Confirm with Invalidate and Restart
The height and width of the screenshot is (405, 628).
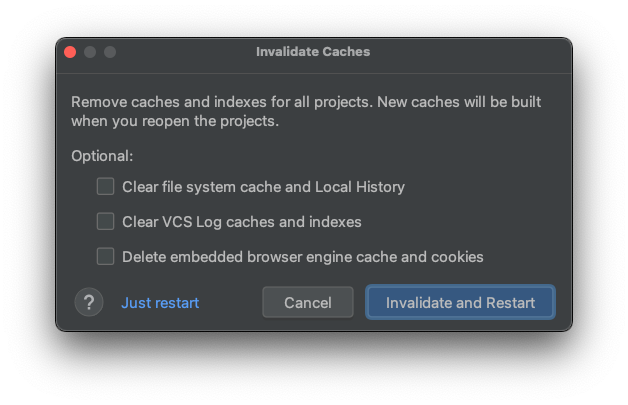[x=460, y=303]
